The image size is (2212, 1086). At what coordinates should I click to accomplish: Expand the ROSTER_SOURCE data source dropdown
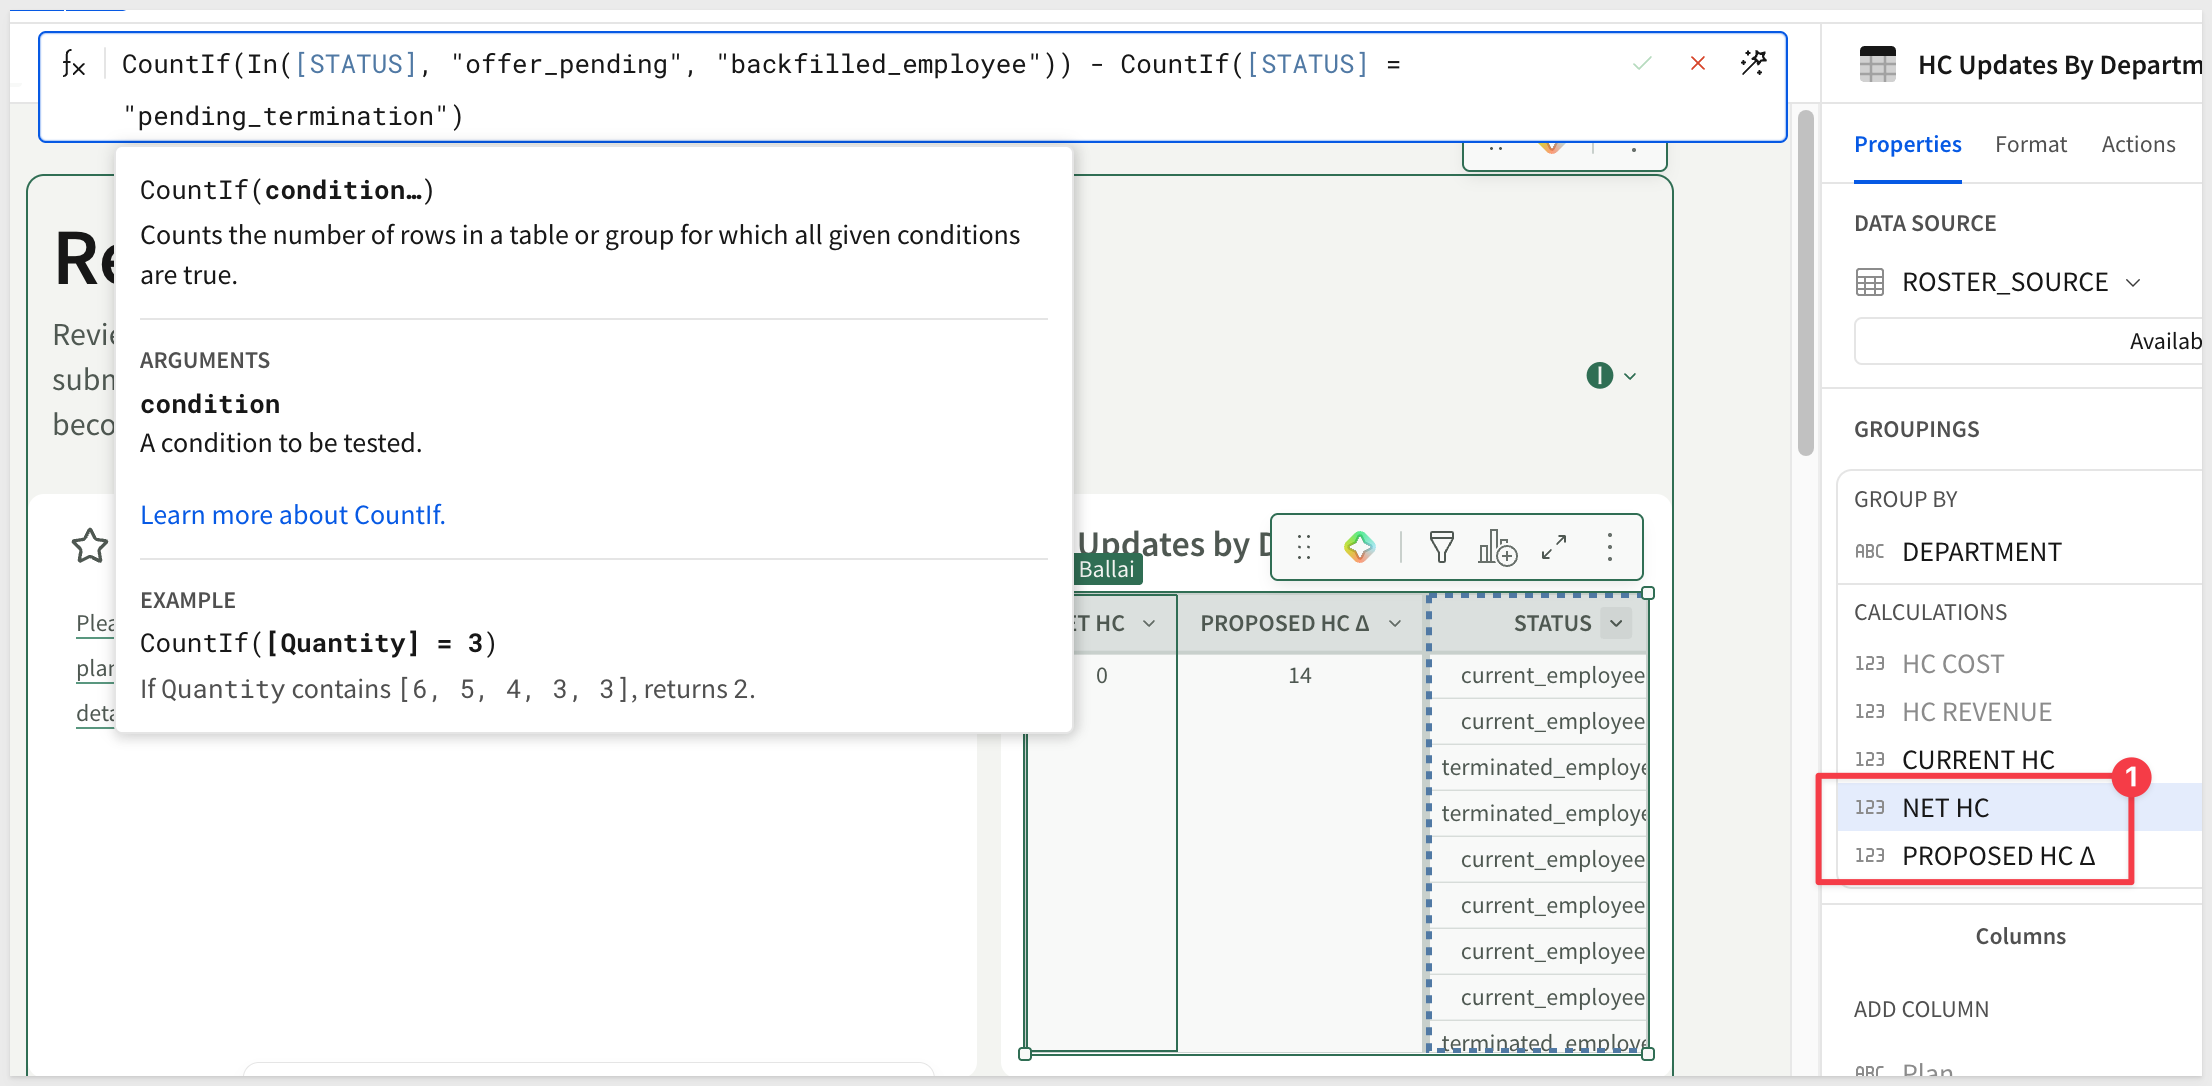[x=2133, y=283]
